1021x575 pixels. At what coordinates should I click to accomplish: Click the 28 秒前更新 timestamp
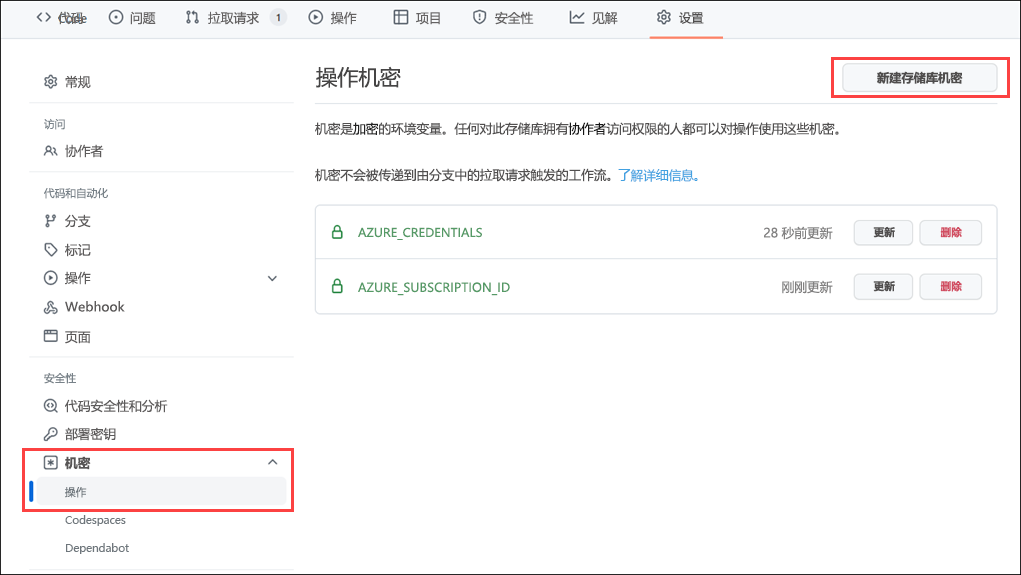click(798, 233)
